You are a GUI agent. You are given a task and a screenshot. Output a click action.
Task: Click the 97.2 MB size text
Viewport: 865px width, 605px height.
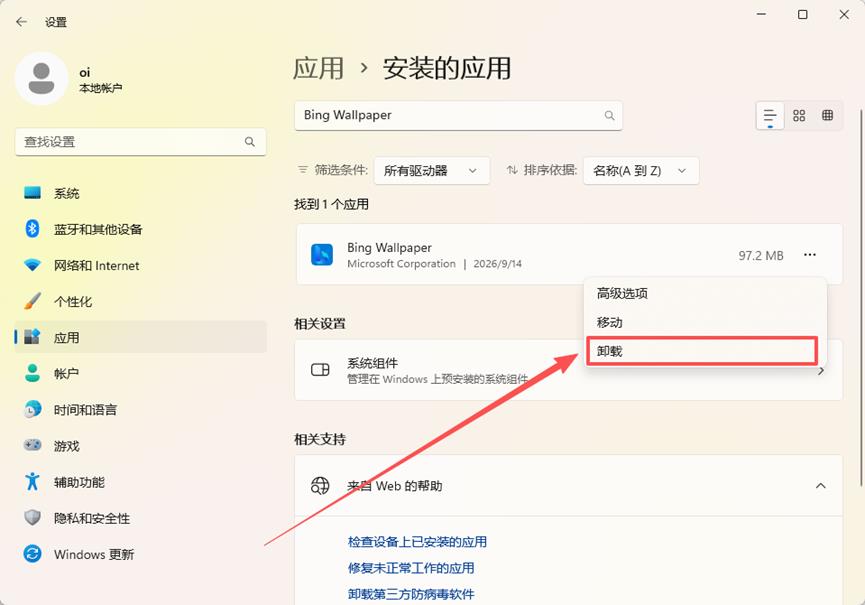(761, 255)
